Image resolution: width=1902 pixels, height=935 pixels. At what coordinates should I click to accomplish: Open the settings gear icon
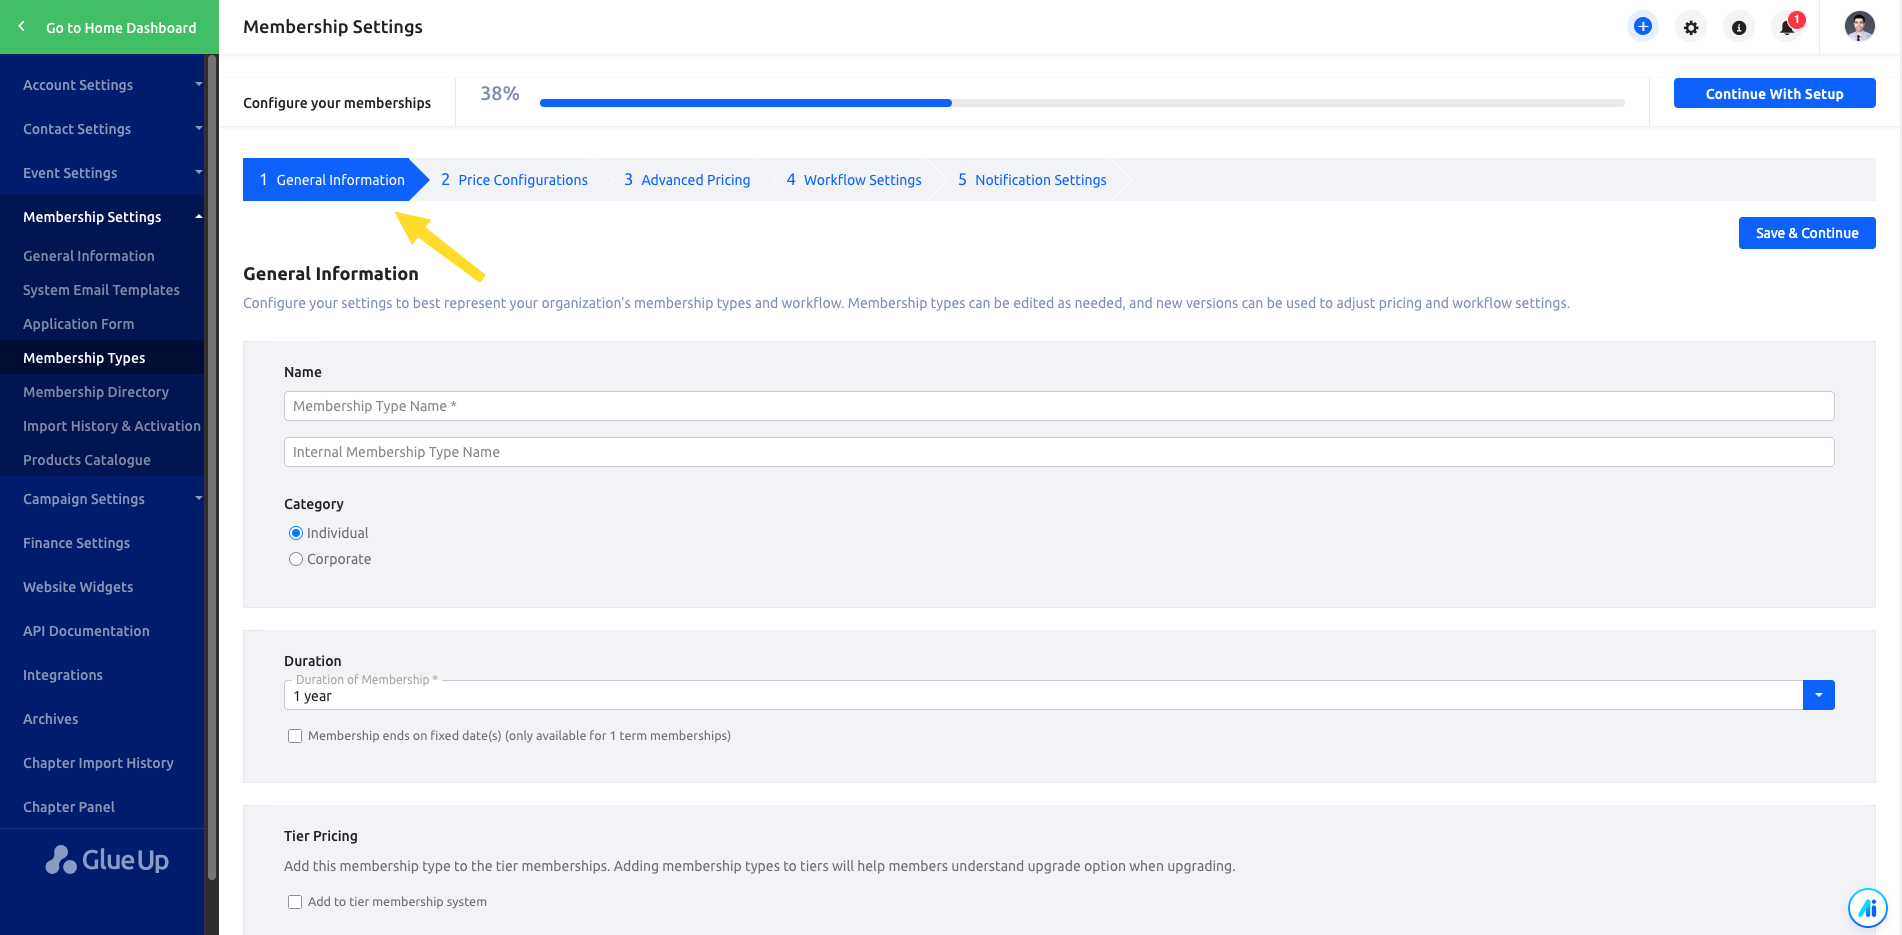tap(1691, 28)
